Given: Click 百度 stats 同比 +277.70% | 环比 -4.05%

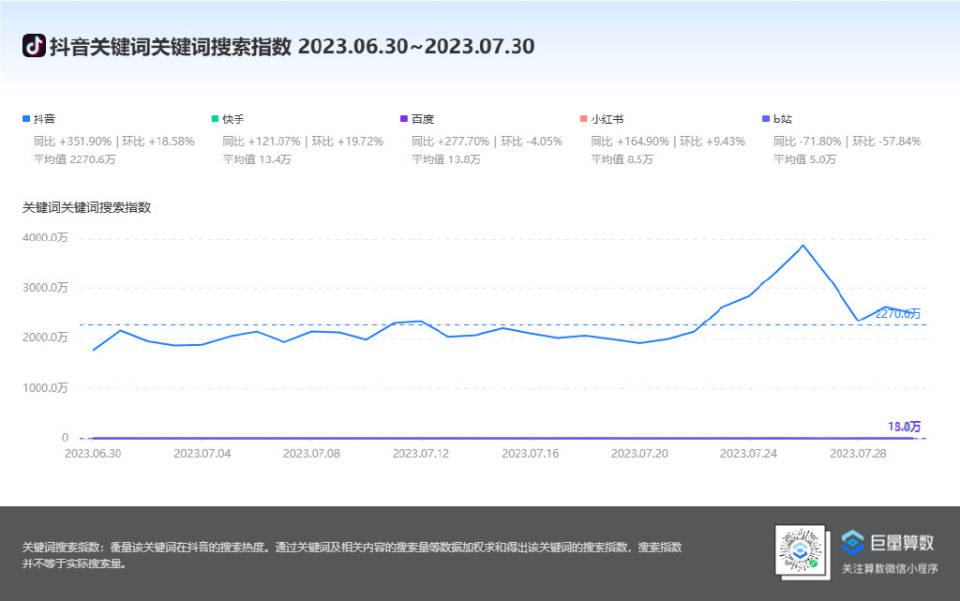Looking at the screenshot, I should coord(487,141).
